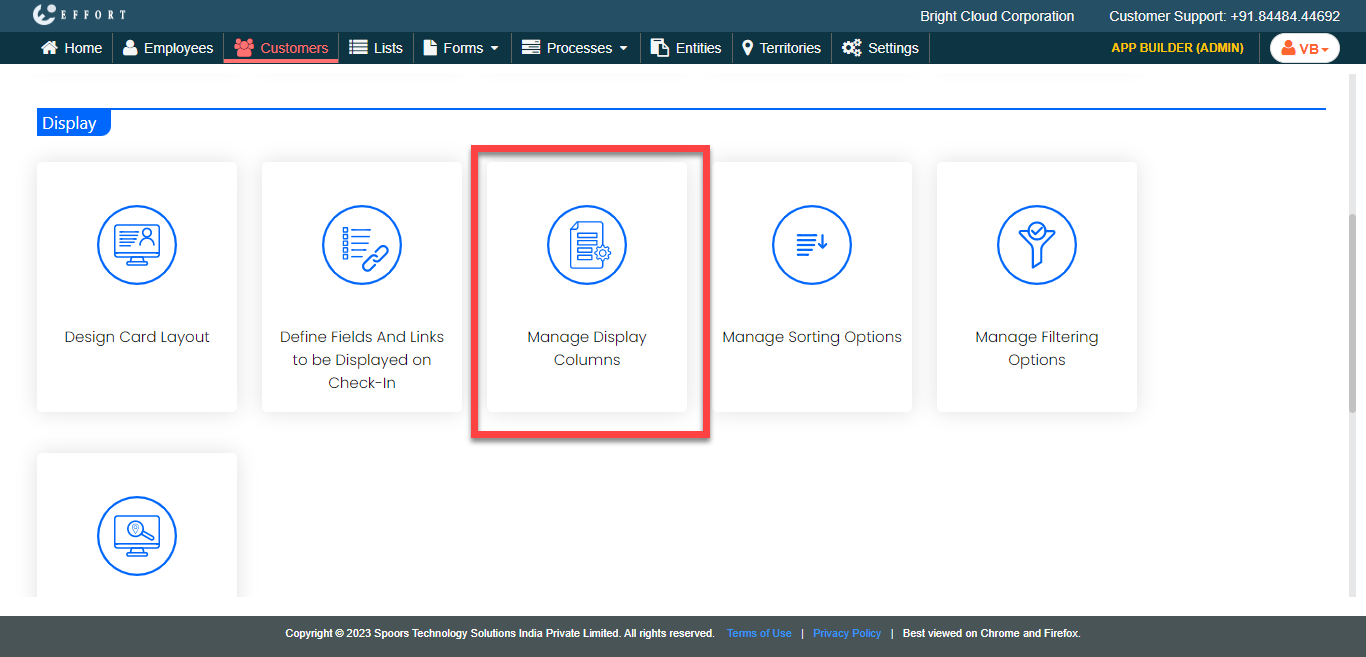Navigate to Entities in the navbar
The image size is (1366, 657).
[686, 48]
